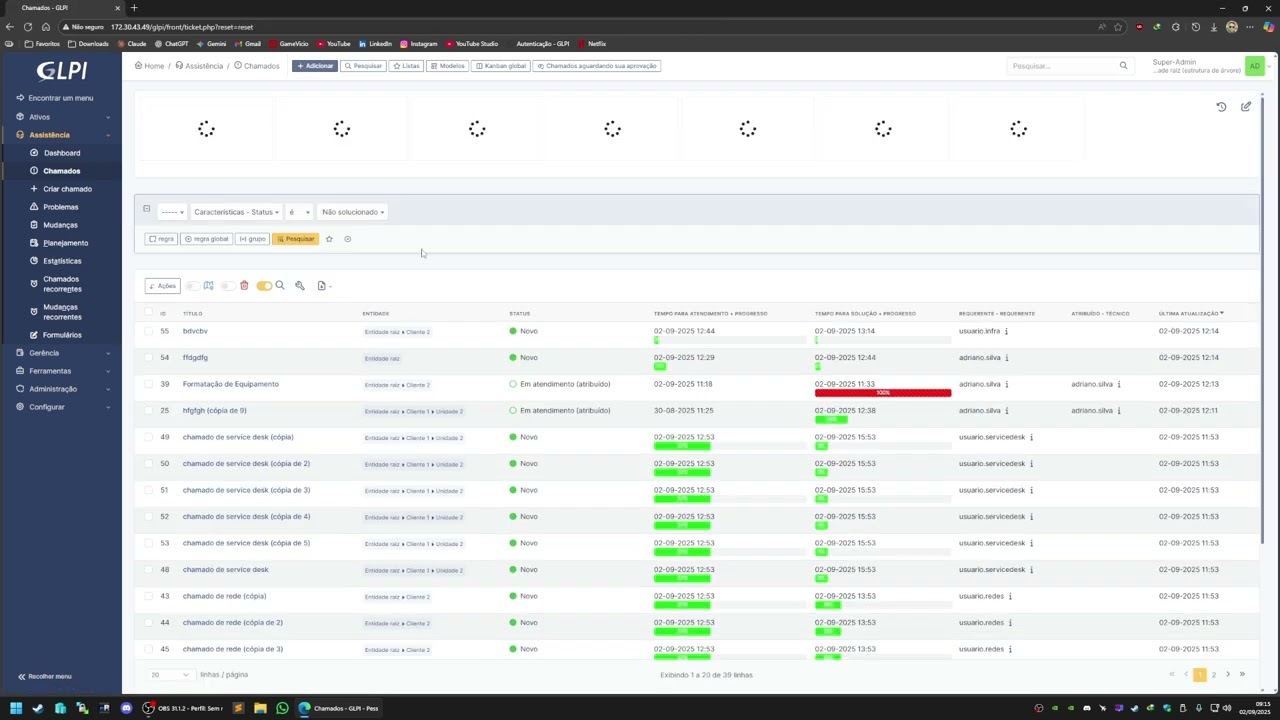Click the info icon beside usuario.infra
Image resolution: width=1280 pixels, height=720 pixels.
tap(1006, 331)
